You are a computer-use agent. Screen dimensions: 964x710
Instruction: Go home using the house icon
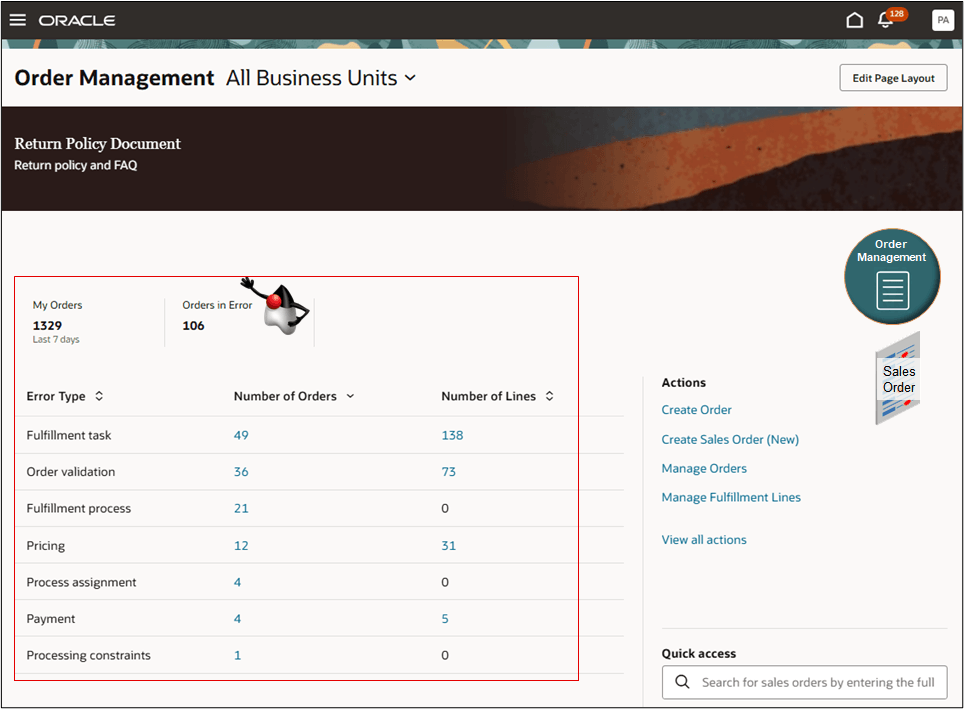[854, 19]
